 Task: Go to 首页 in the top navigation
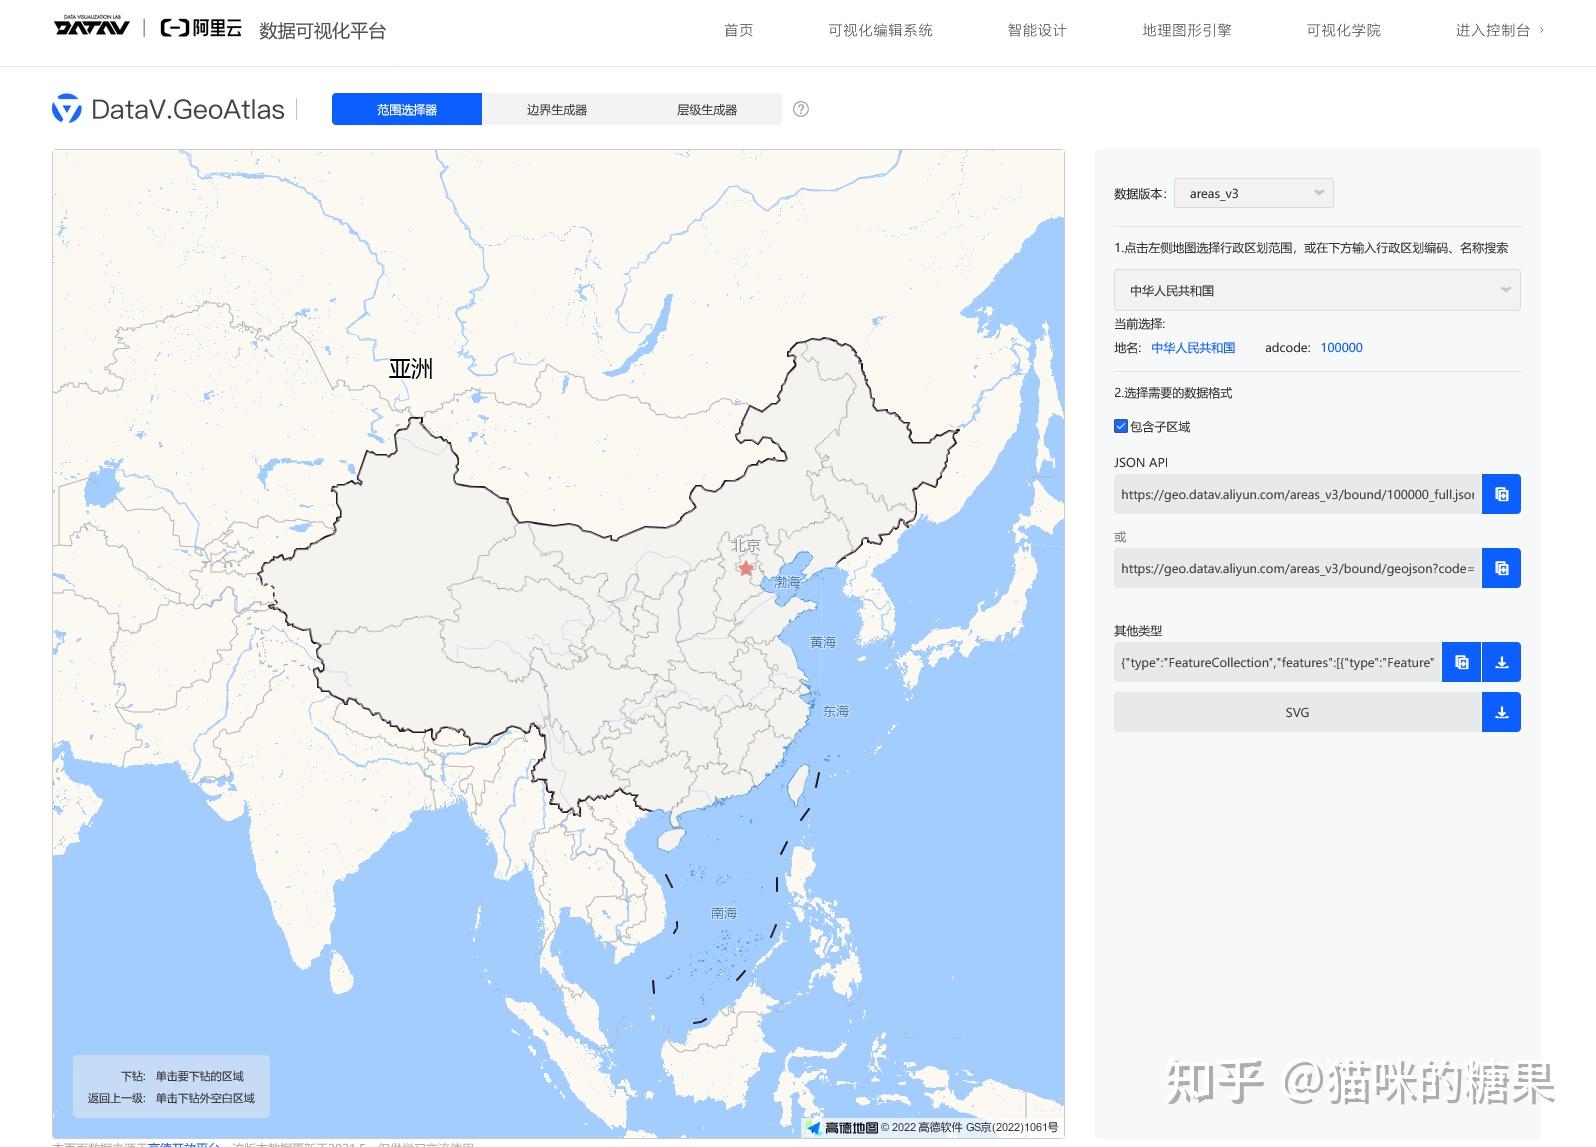[x=738, y=30]
